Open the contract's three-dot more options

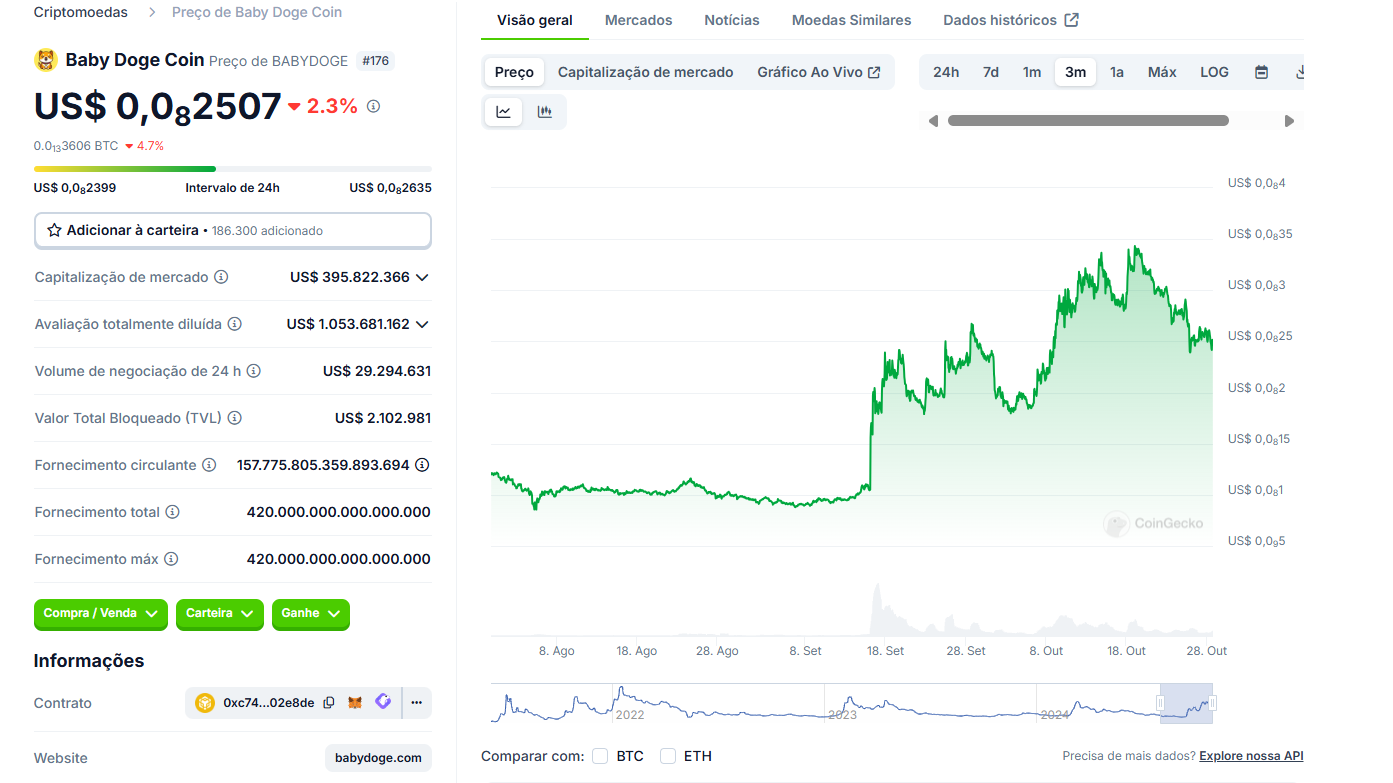(417, 703)
